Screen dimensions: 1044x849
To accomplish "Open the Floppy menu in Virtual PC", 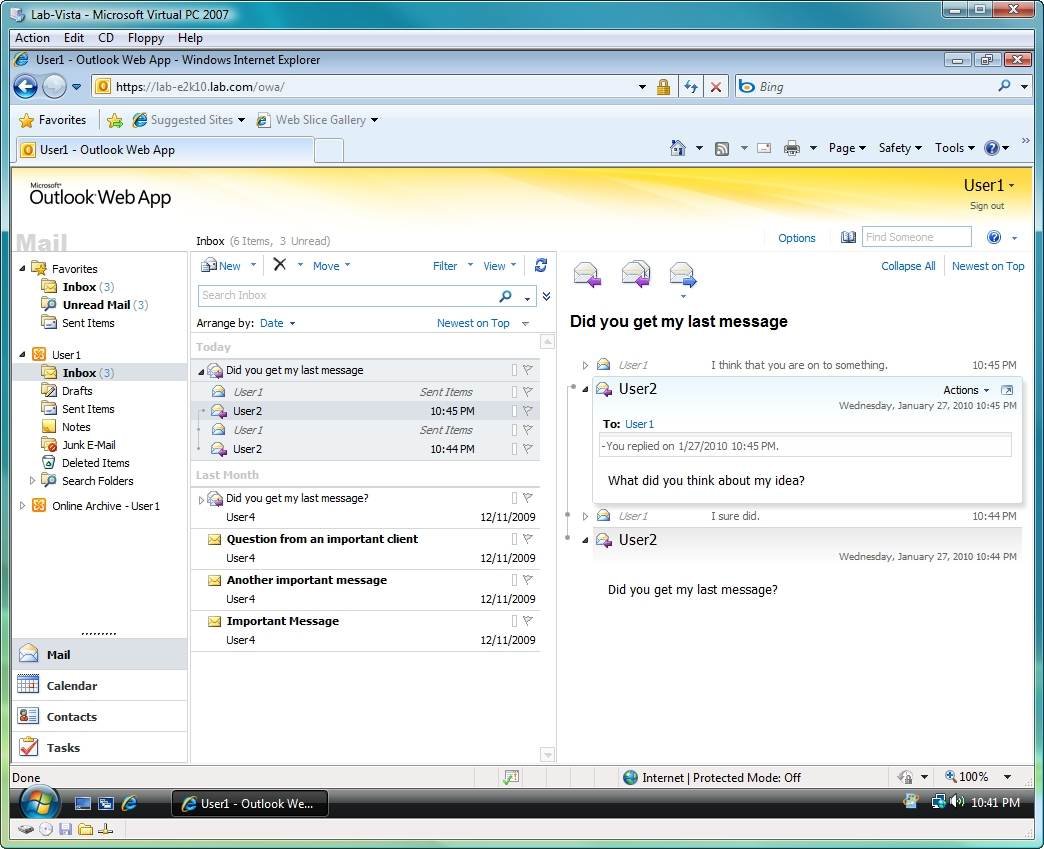I will pyautogui.click(x=146, y=38).
